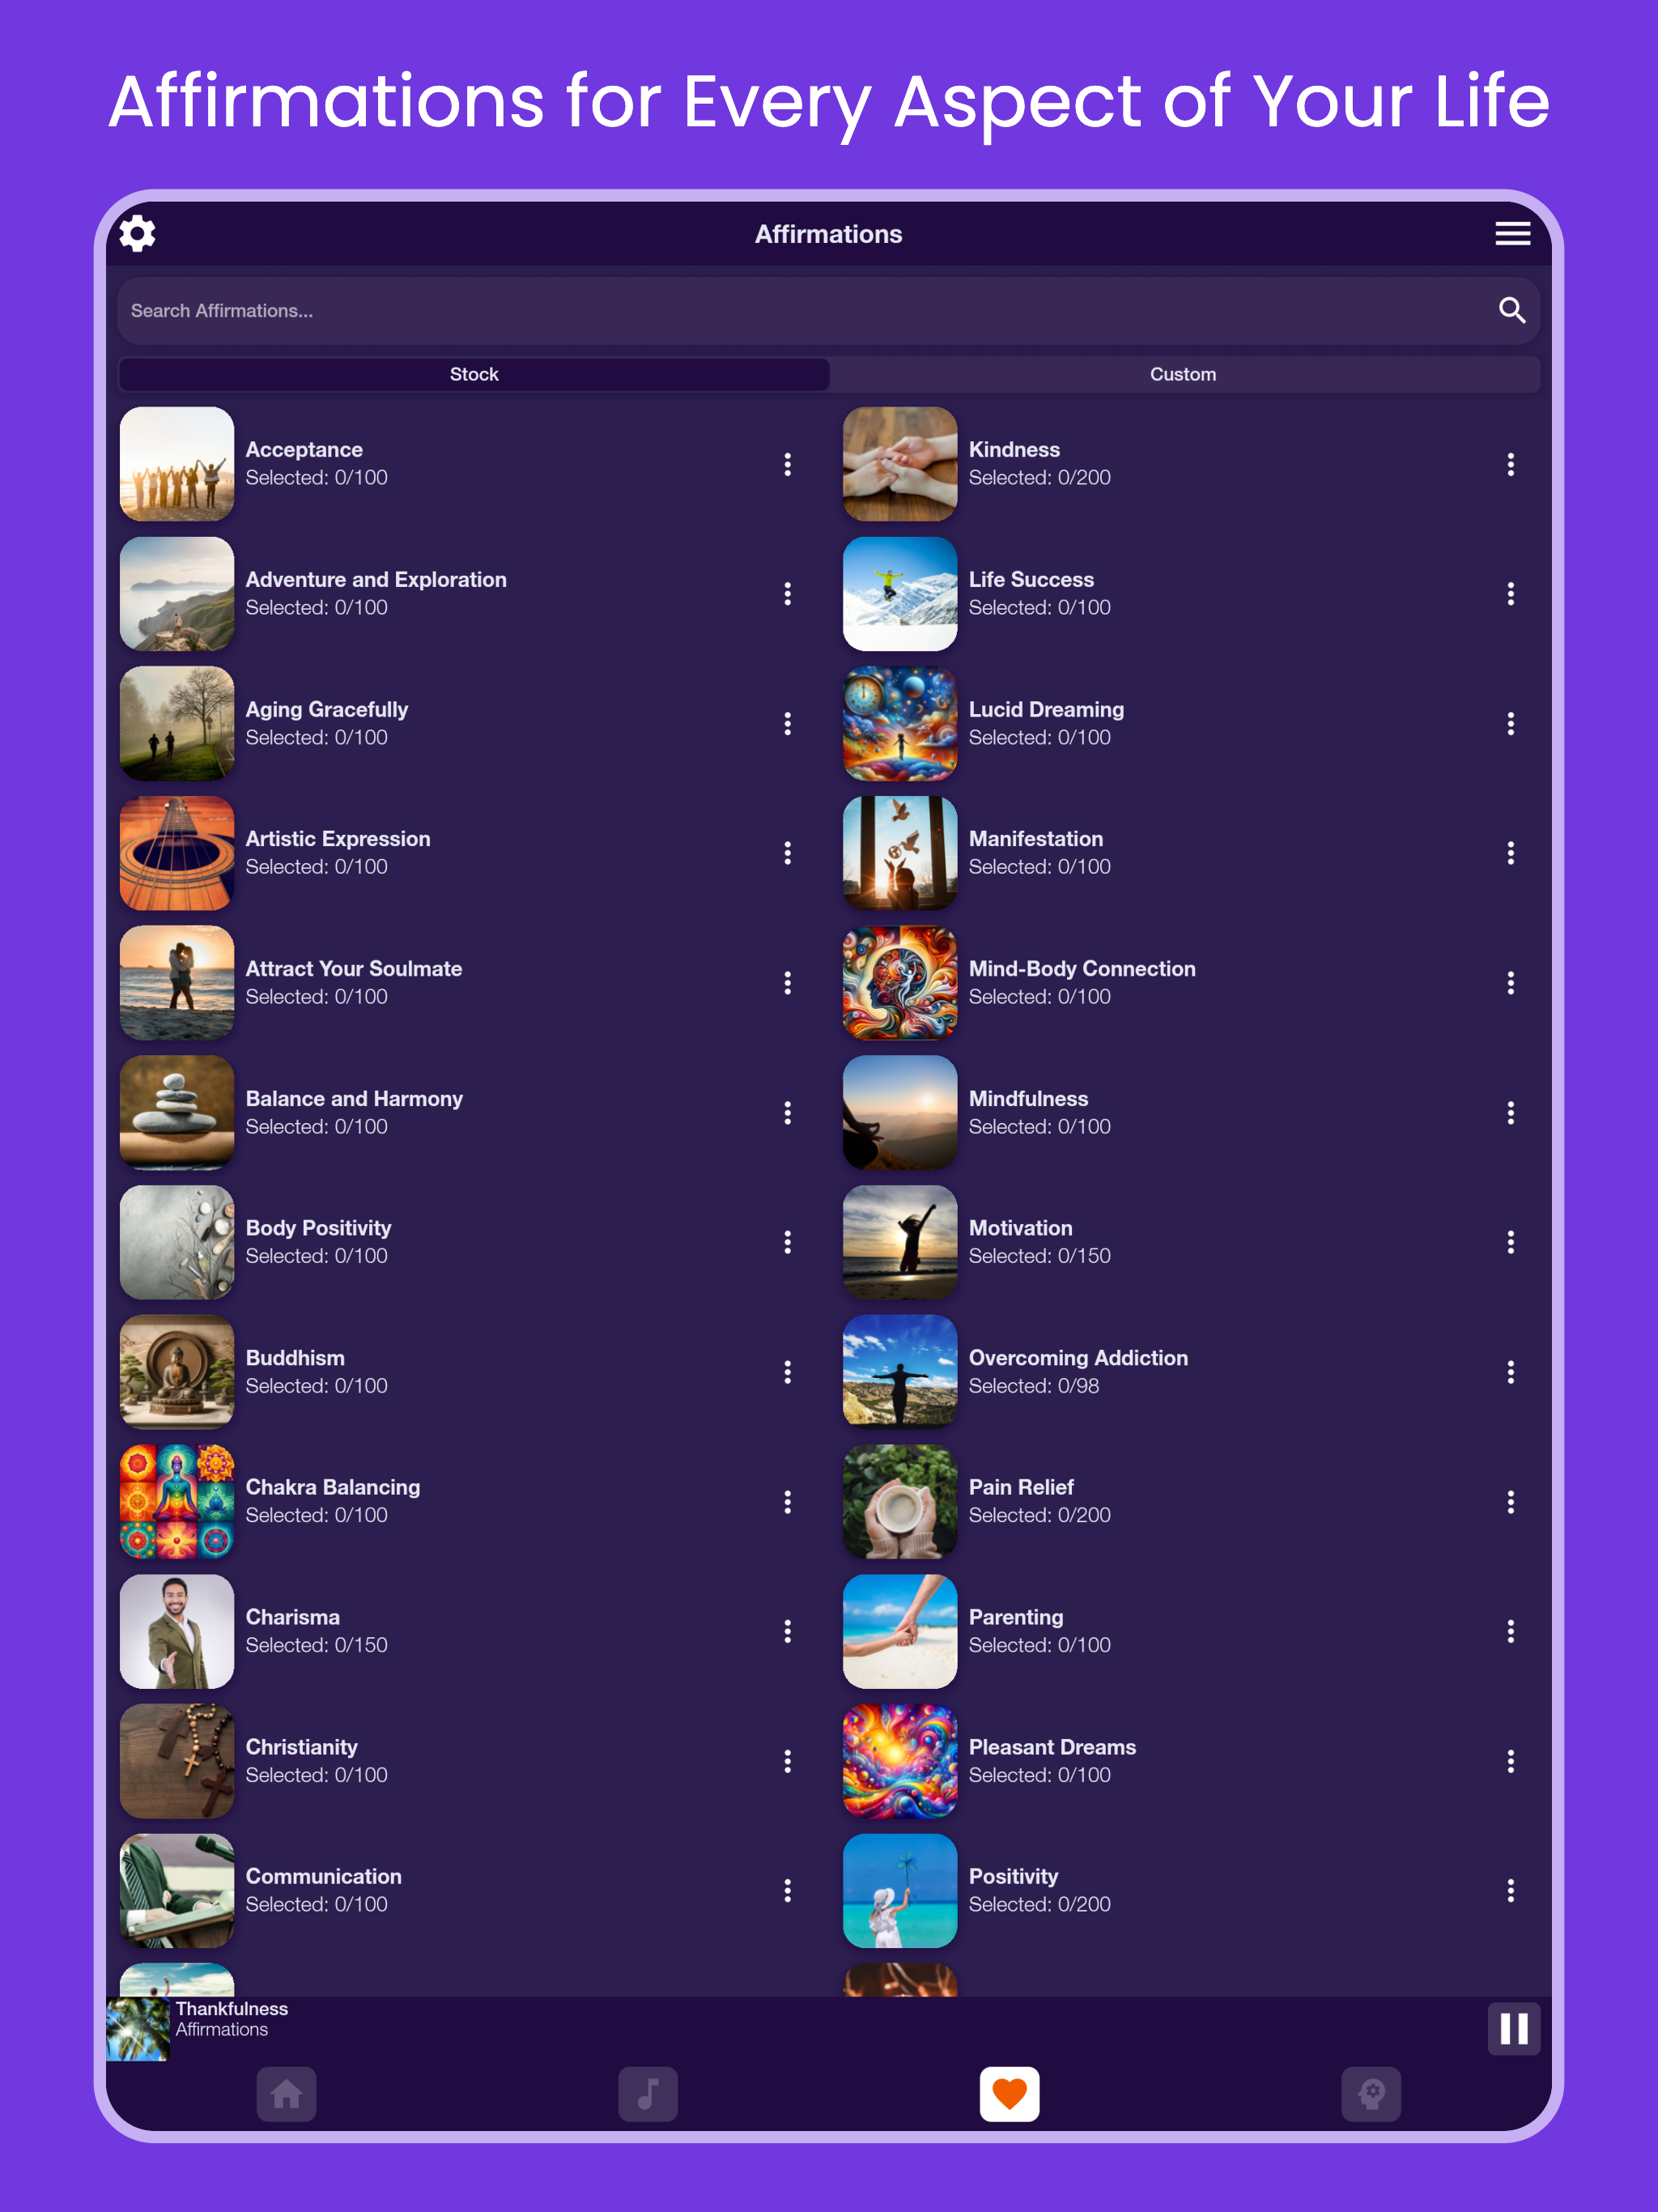Screen dimensions: 1658x2212
Task: Open more options for Charisma
Action: coord(788,1631)
